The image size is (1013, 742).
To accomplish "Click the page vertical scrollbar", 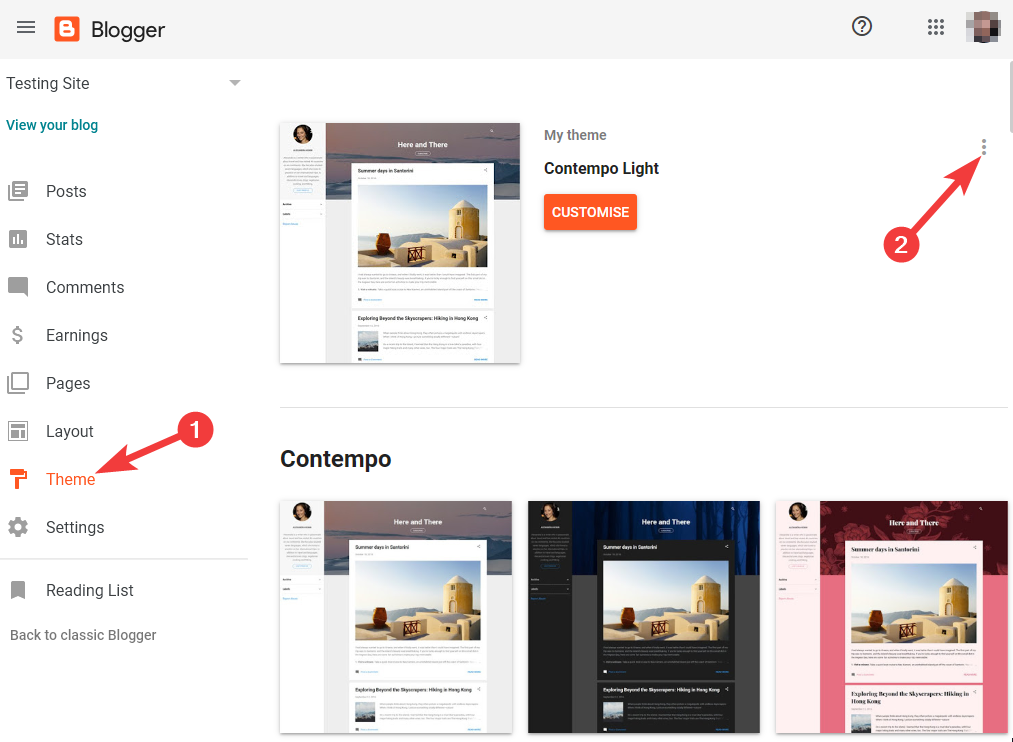I will click(x=1010, y=97).
